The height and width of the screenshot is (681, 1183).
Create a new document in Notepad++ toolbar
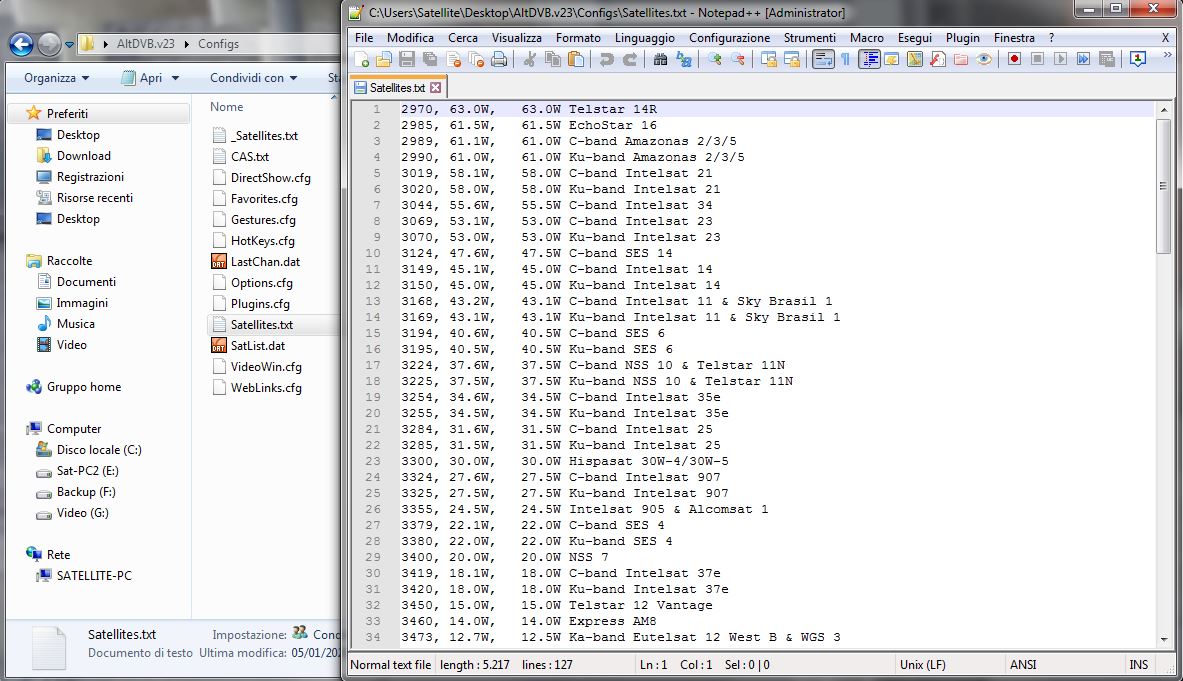click(361, 60)
